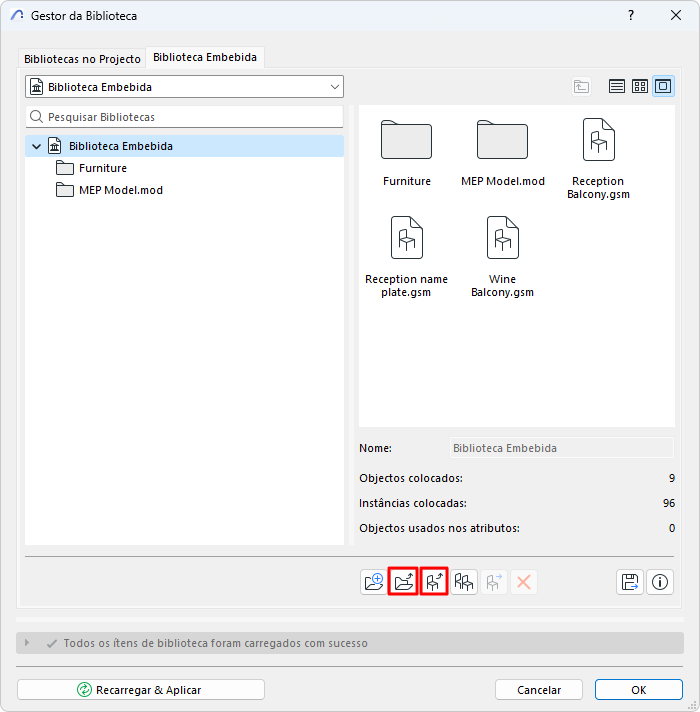This screenshot has height=712, width=700.
Task: Select Biblioteca Embebida root tree row
Action: 184,146
